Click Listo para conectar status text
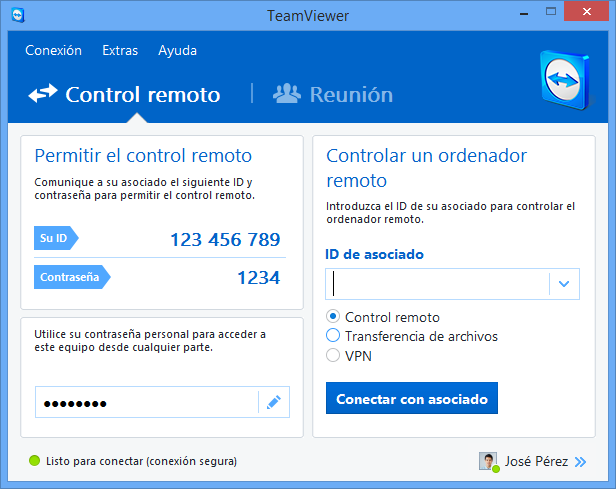This screenshot has width=616, height=489. [x=141, y=461]
